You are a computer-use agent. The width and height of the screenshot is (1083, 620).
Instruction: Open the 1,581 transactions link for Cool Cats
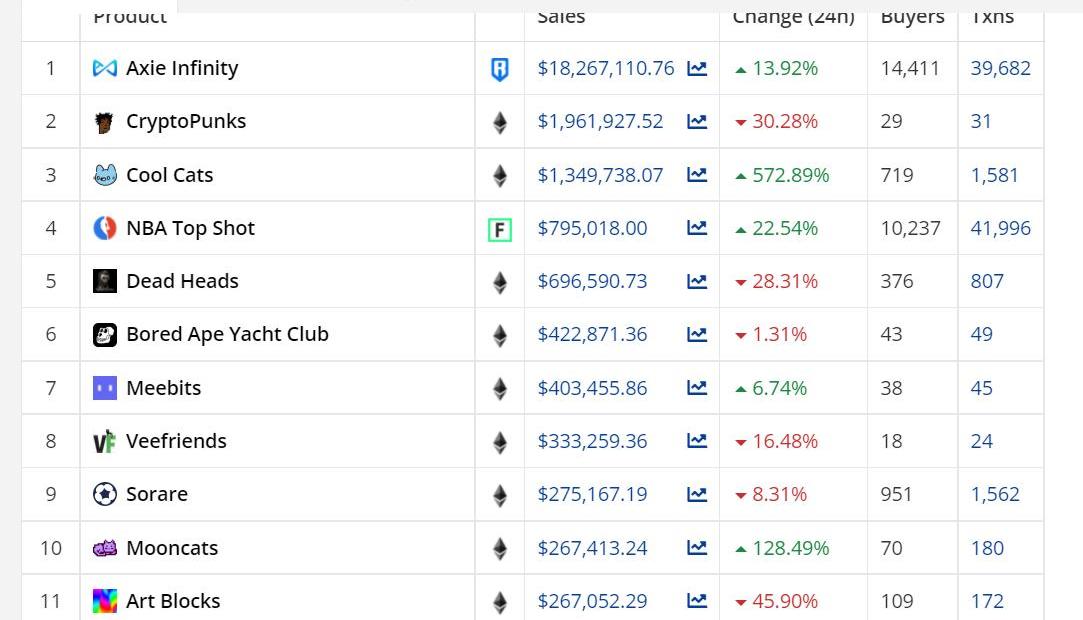pyautogui.click(x=995, y=175)
